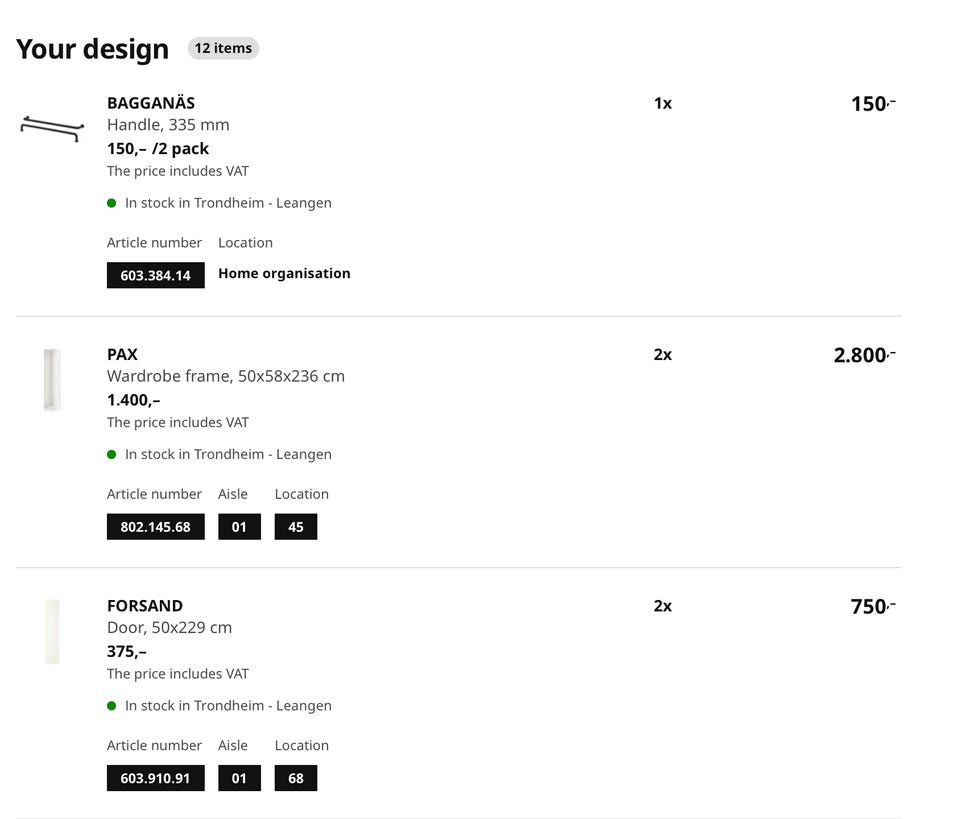Select article number 603.910.91 badge

[x=155, y=777]
